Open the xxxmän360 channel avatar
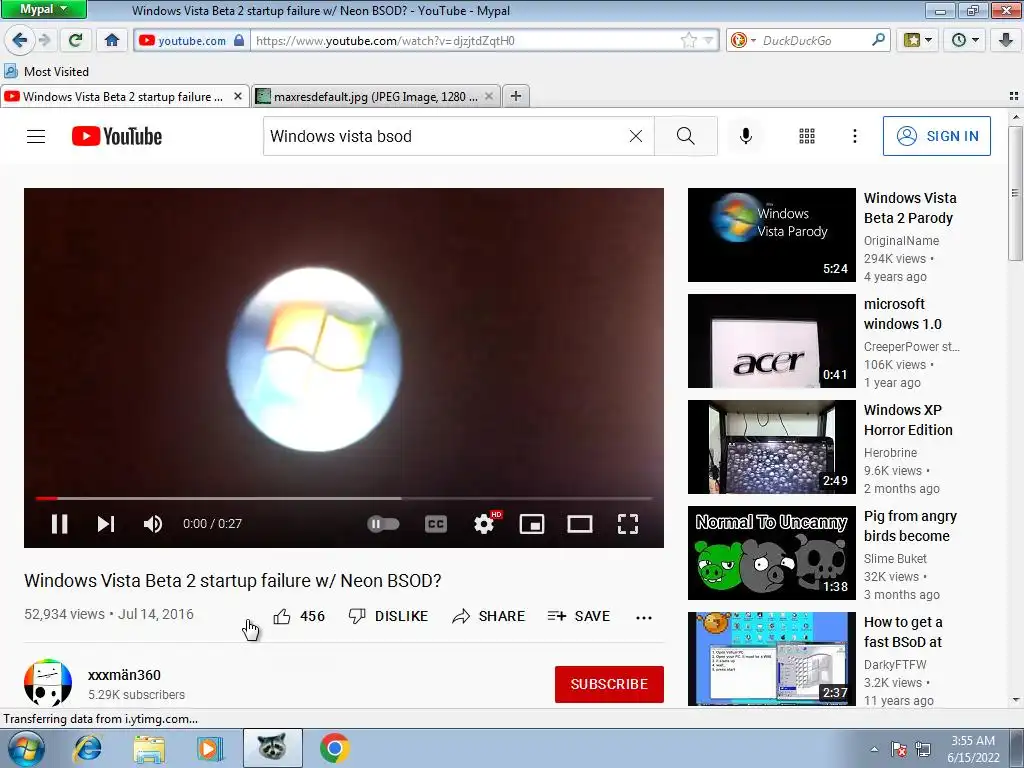The width and height of the screenshot is (1024, 768). pyautogui.click(x=48, y=683)
